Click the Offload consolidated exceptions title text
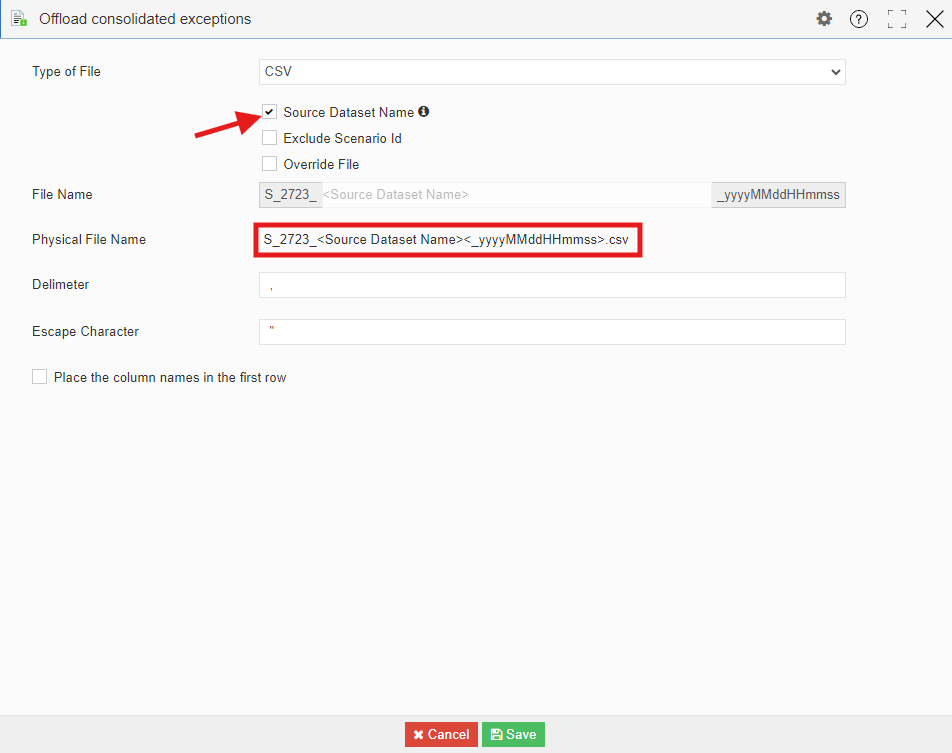The width and height of the screenshot is (952, 753). tap(145, 19)
